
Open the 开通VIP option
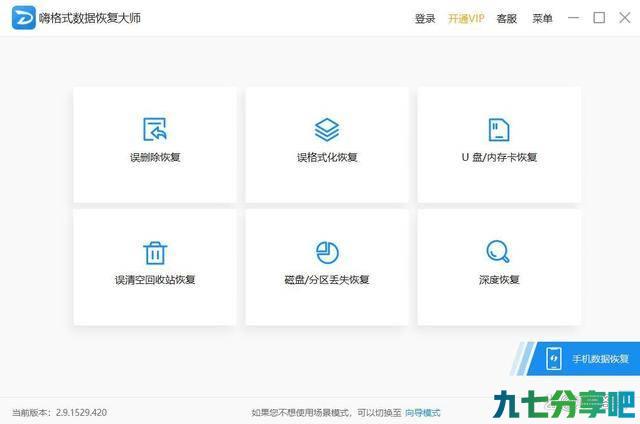point(466,18)
